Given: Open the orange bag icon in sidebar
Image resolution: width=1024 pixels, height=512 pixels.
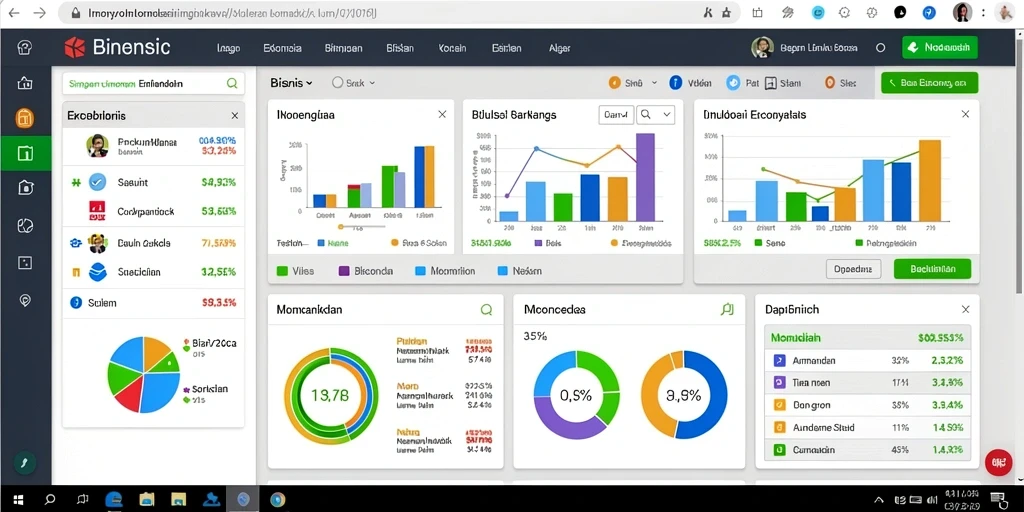Looking at the screenshot, I should tap(25, 118).
